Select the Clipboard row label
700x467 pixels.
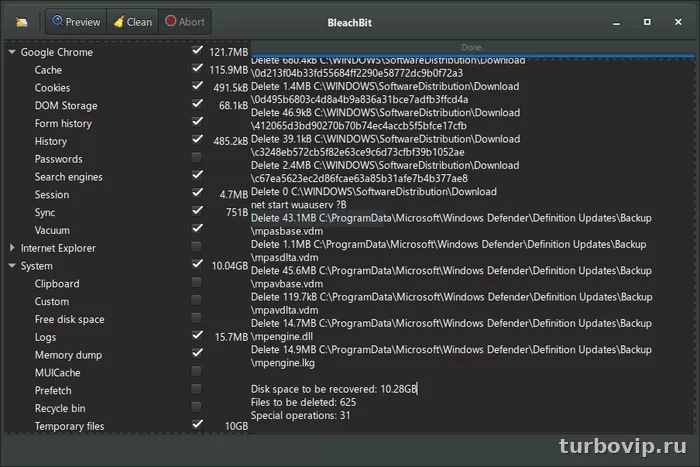click(x=57, y=284)
